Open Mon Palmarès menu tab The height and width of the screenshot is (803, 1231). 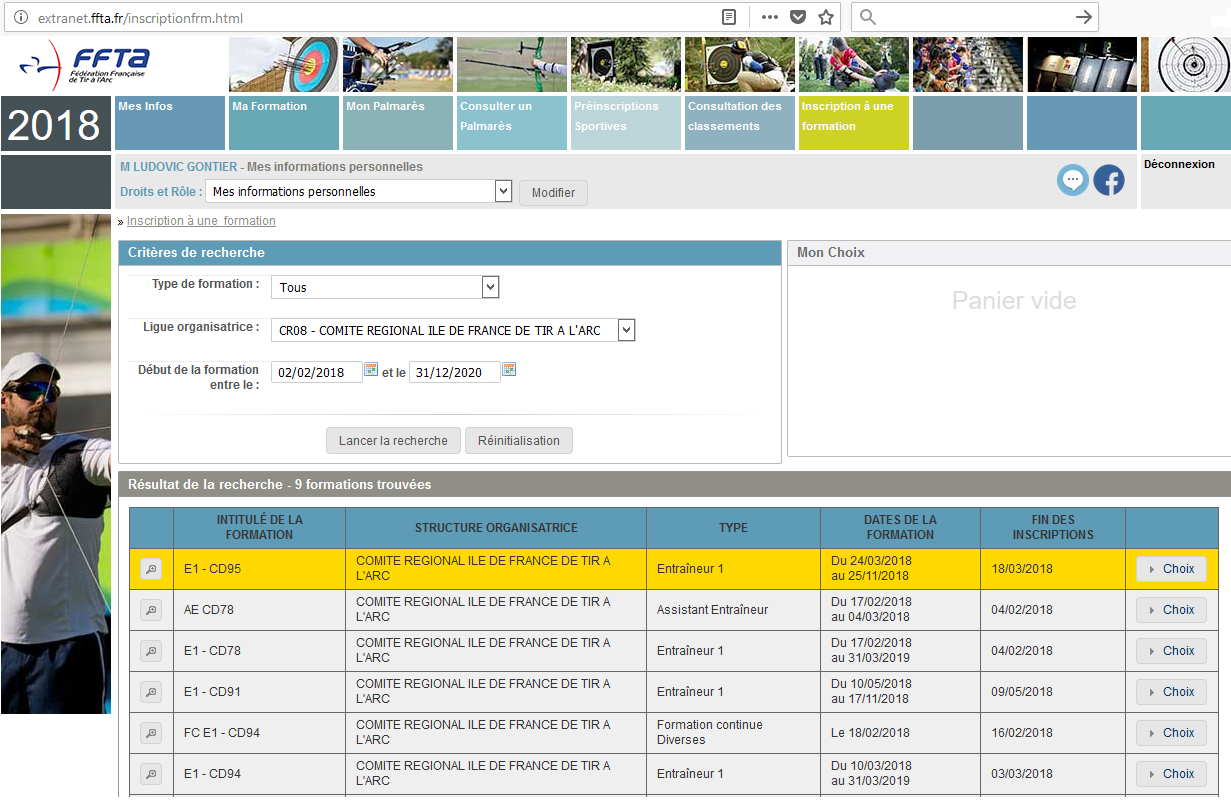click(x=398, y=123)
